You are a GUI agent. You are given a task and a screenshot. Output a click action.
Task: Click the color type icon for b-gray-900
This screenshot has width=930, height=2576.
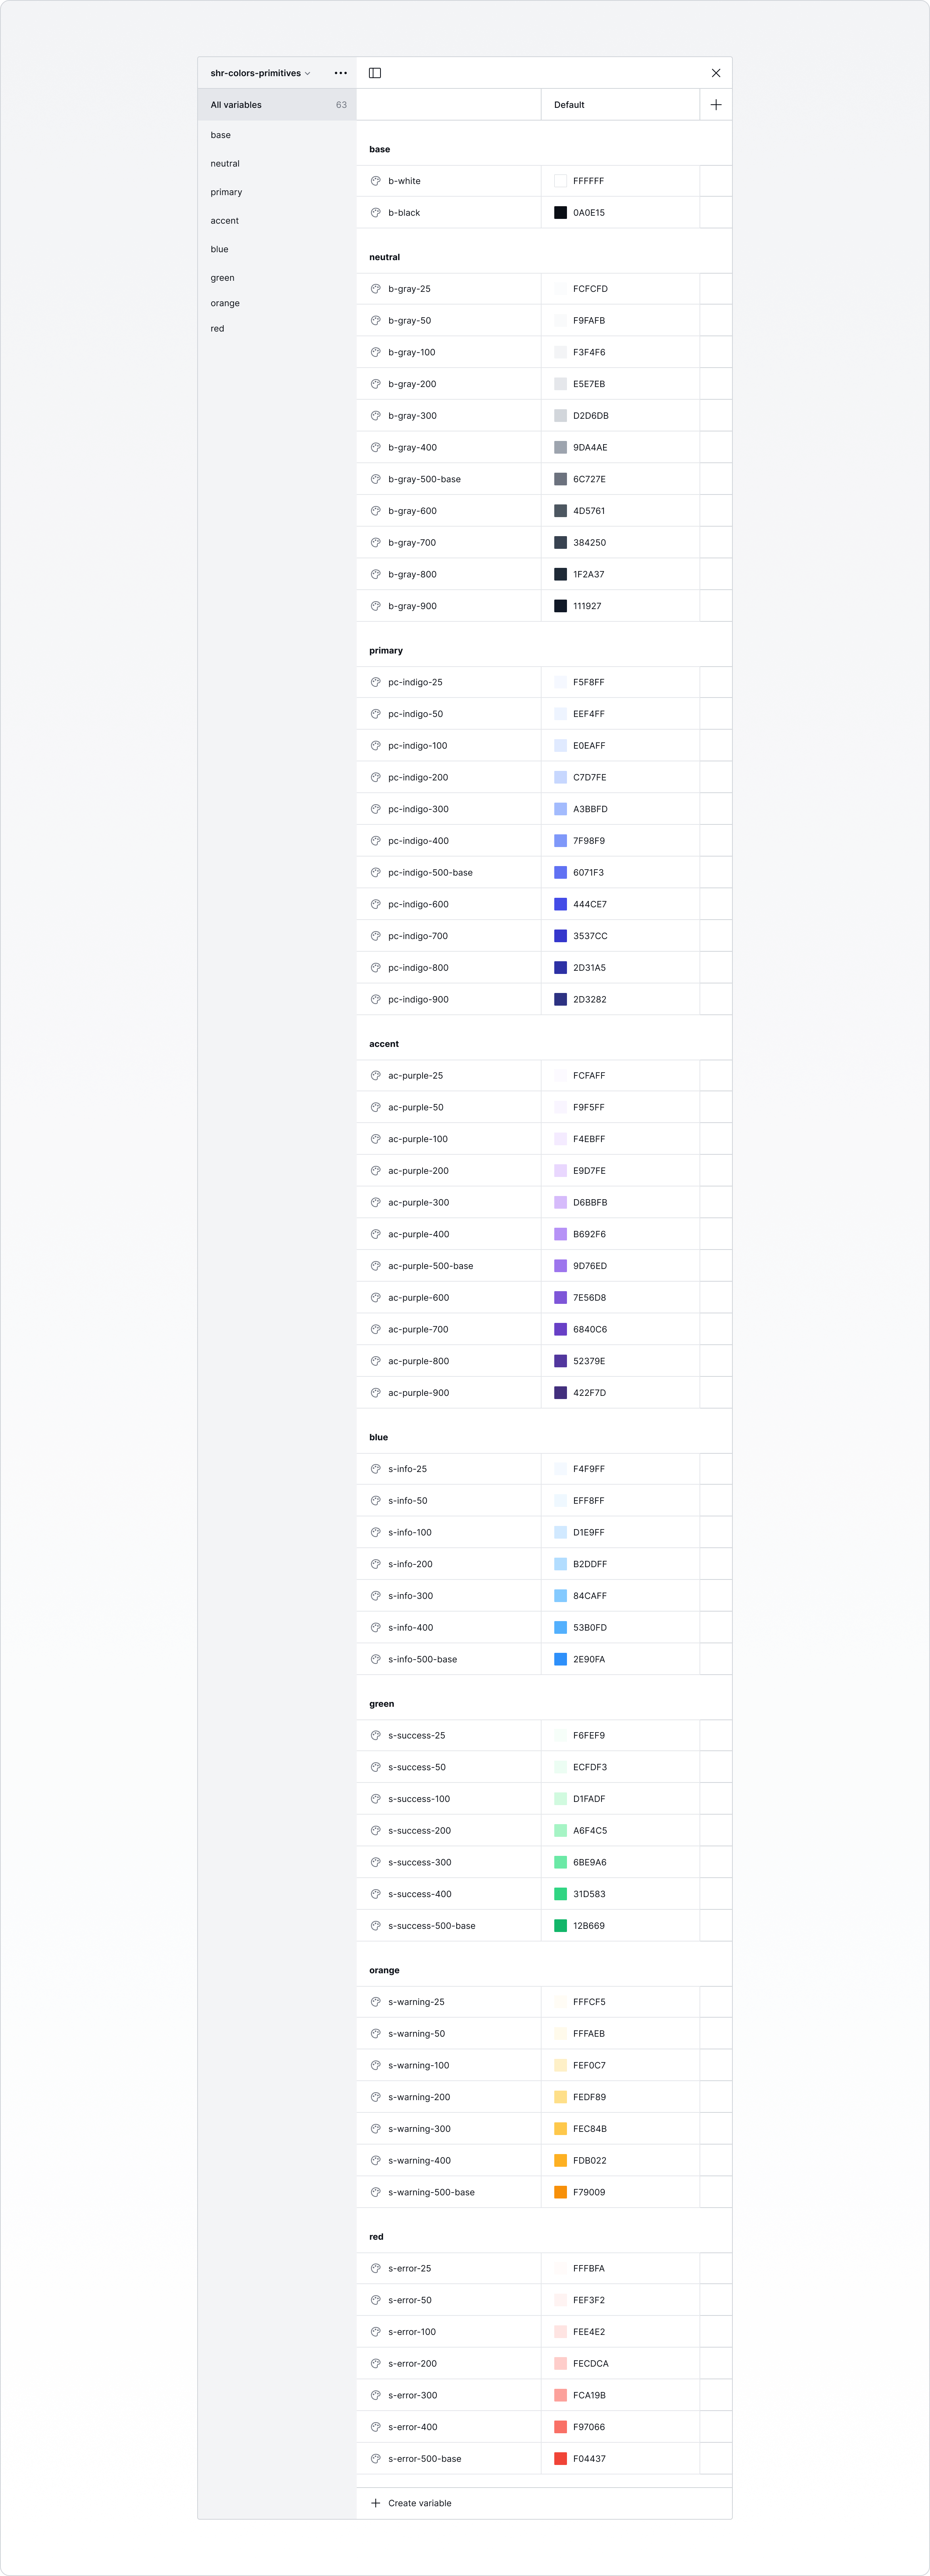376,606
